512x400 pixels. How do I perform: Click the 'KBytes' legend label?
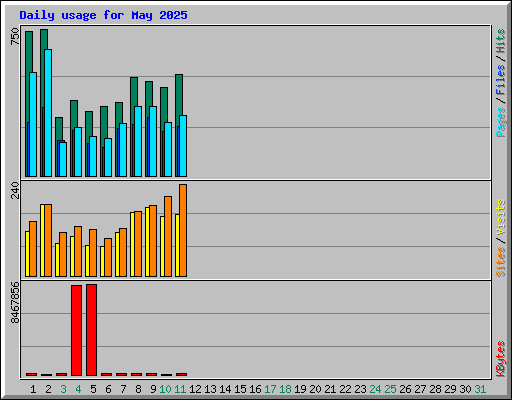(x=500, y=359)
